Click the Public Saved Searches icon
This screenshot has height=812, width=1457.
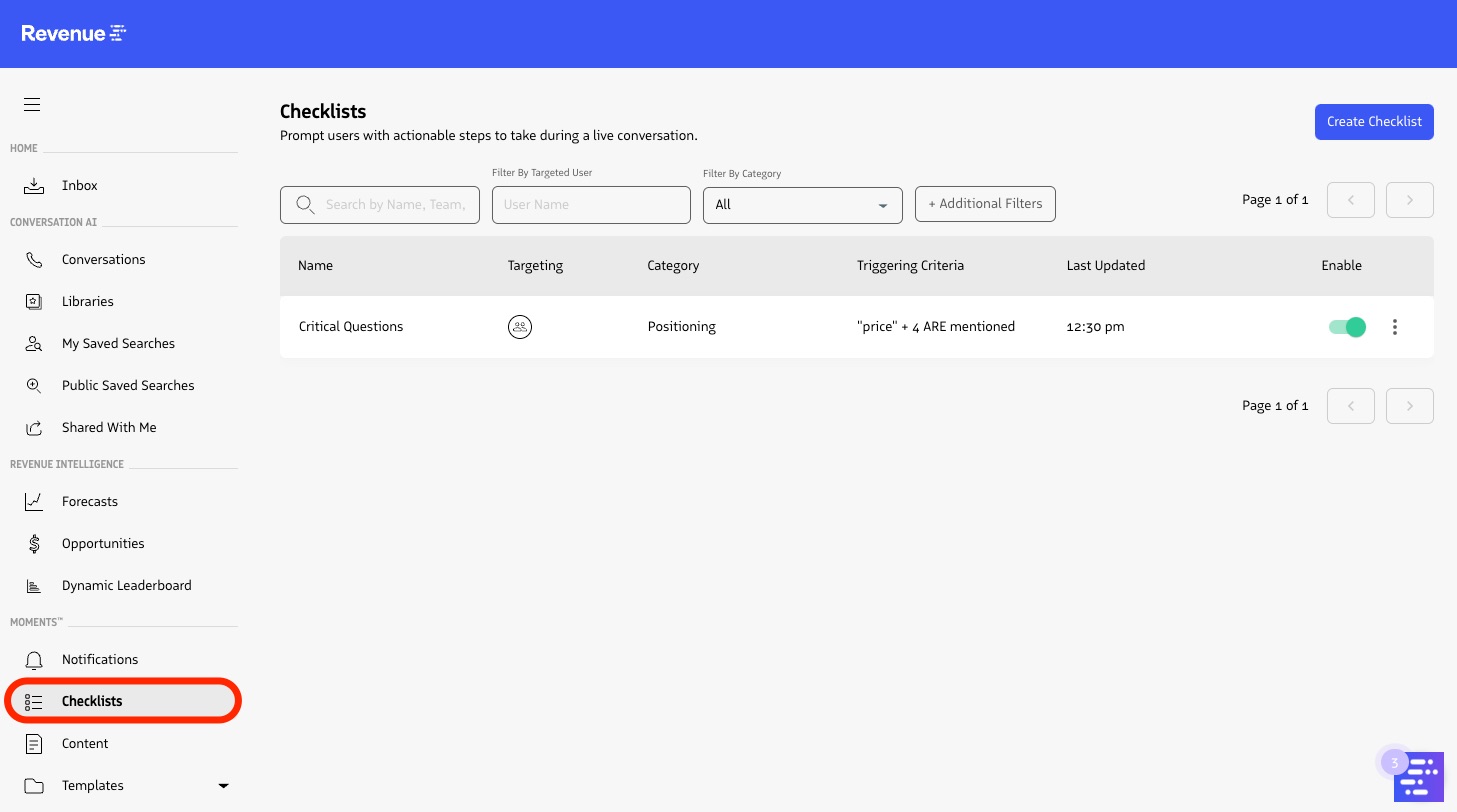34,385
